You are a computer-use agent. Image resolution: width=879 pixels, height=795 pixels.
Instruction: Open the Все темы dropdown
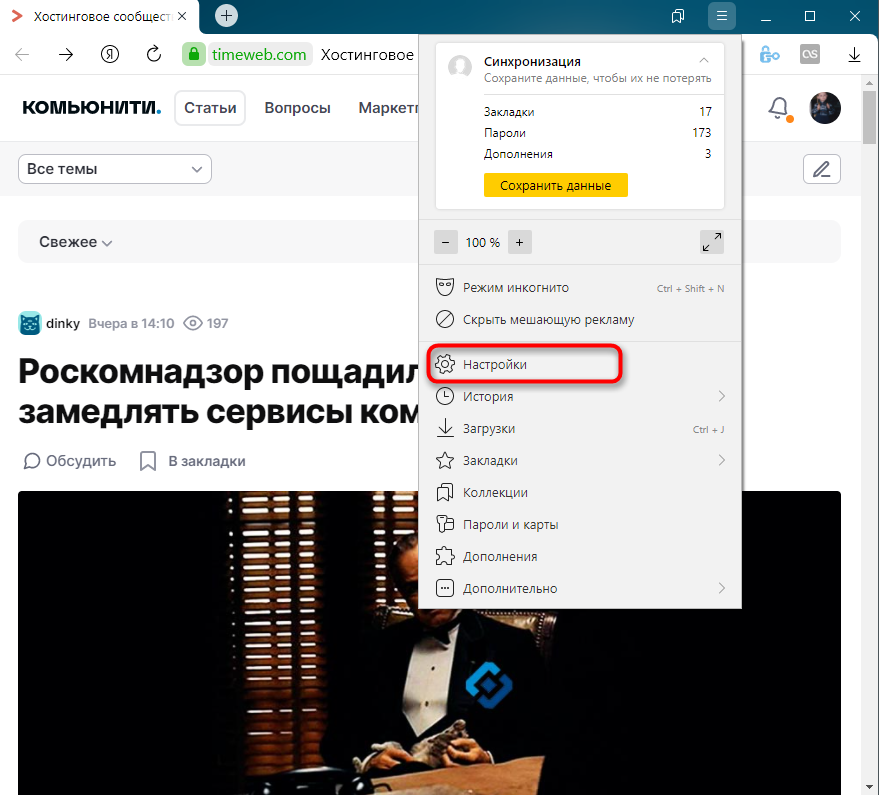(x=115, y=169)
